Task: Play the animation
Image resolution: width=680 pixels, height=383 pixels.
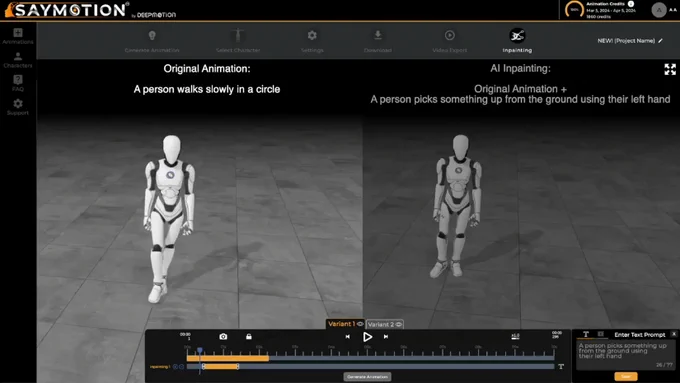Action: point(367,337)
